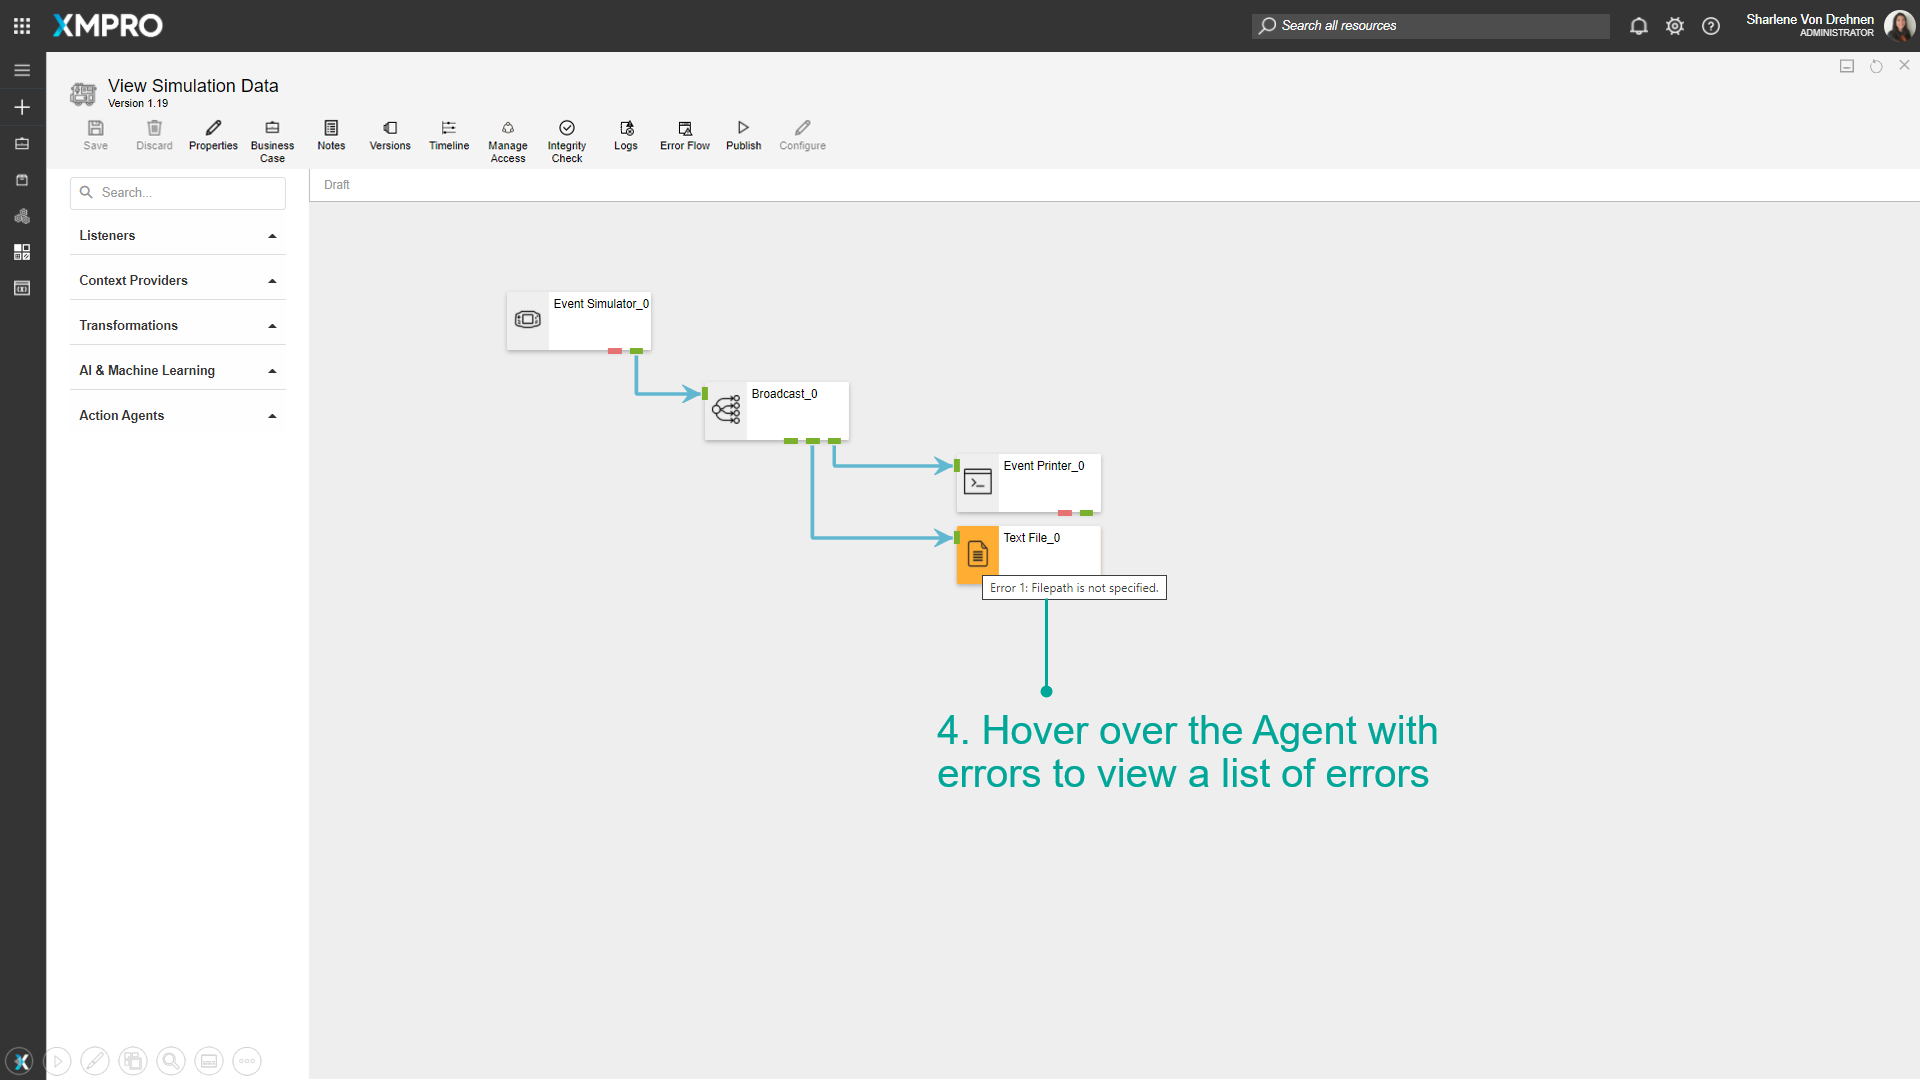Image resolution: width=1920 pixels, height=1080 pixels.
Task: Open the Error Flow view
Action: point(684,129)
